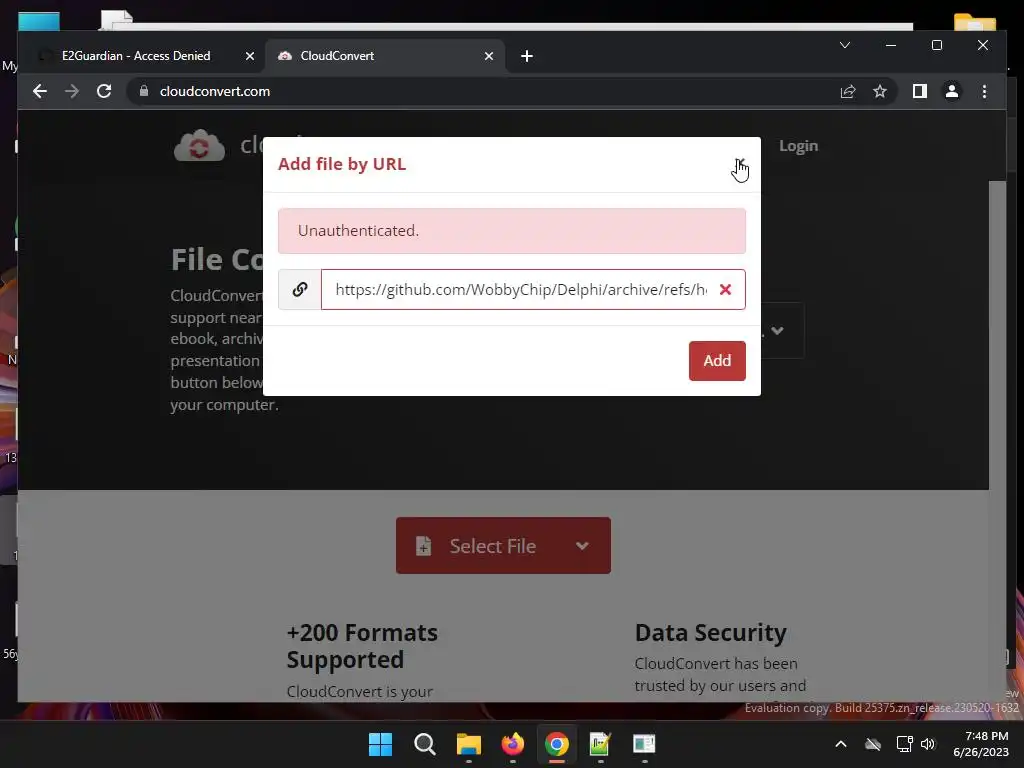Image resolution: width=1024 pixels, height=768 pixels.
Task: Click the CloudConvert cloud logo
Action: (199, 146)
